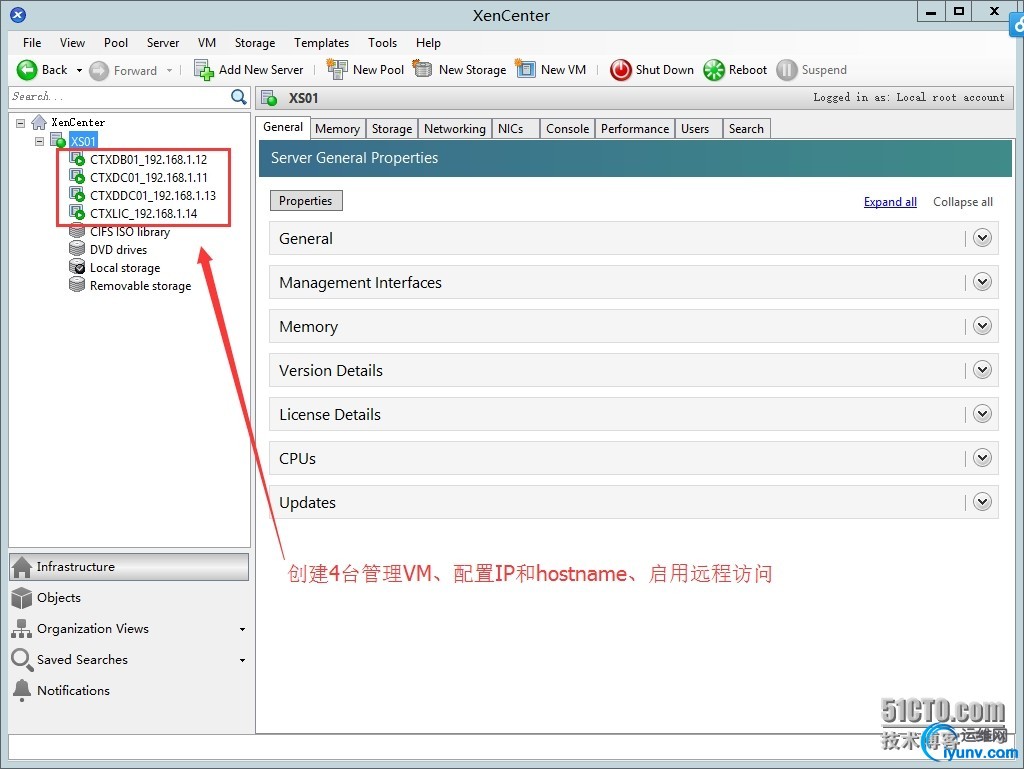Click the CTXDDC01 VM running icon
1024x769 pixels.
(77, 195)
